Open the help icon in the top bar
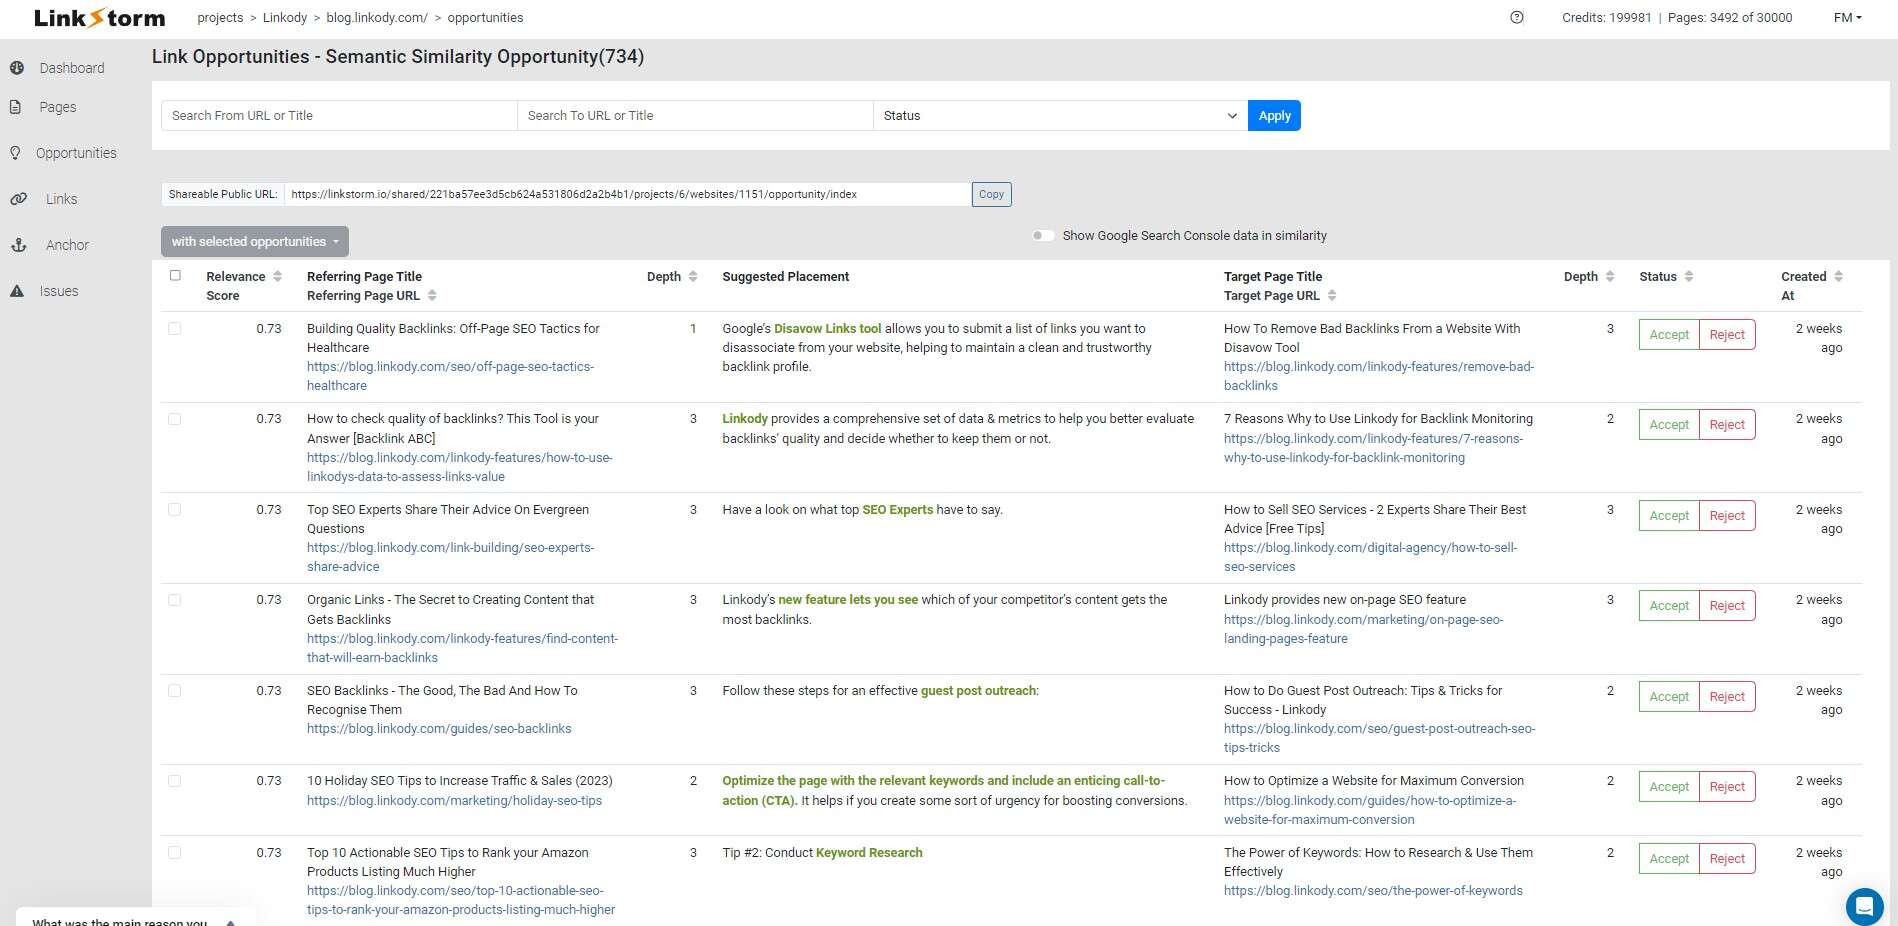Viewport: 1898px width, 926px height. click(x=1517, y=17)
